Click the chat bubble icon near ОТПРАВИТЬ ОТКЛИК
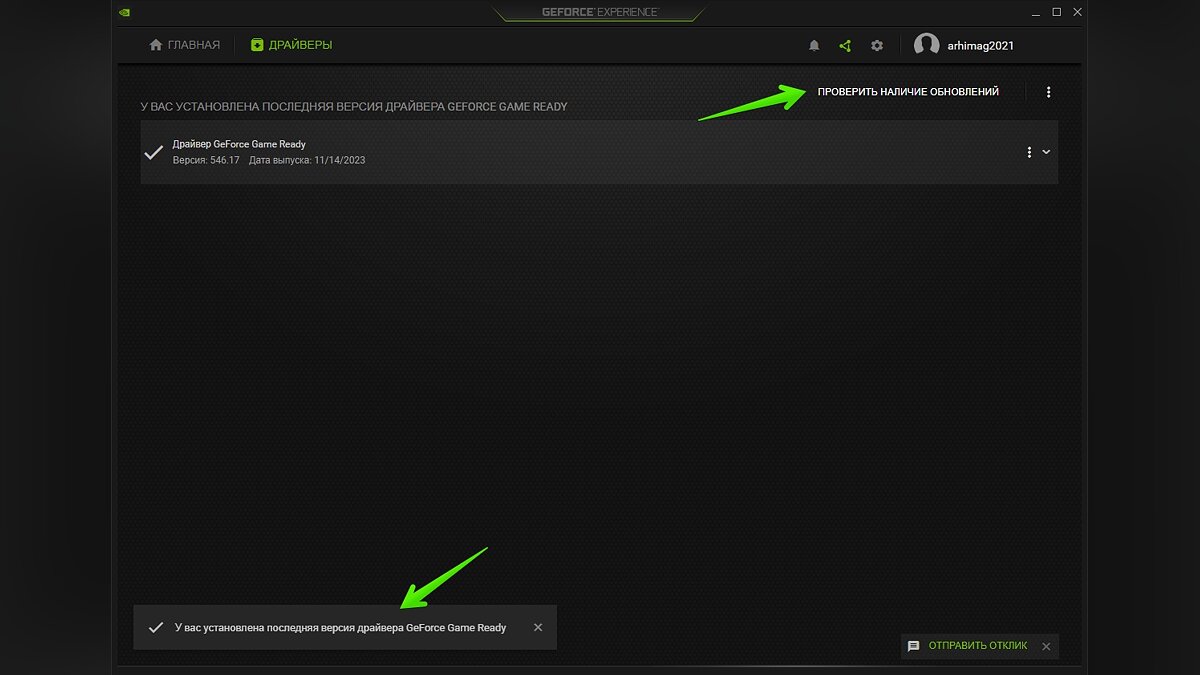This screenshot has height=675, width=1200. [913, 646]
